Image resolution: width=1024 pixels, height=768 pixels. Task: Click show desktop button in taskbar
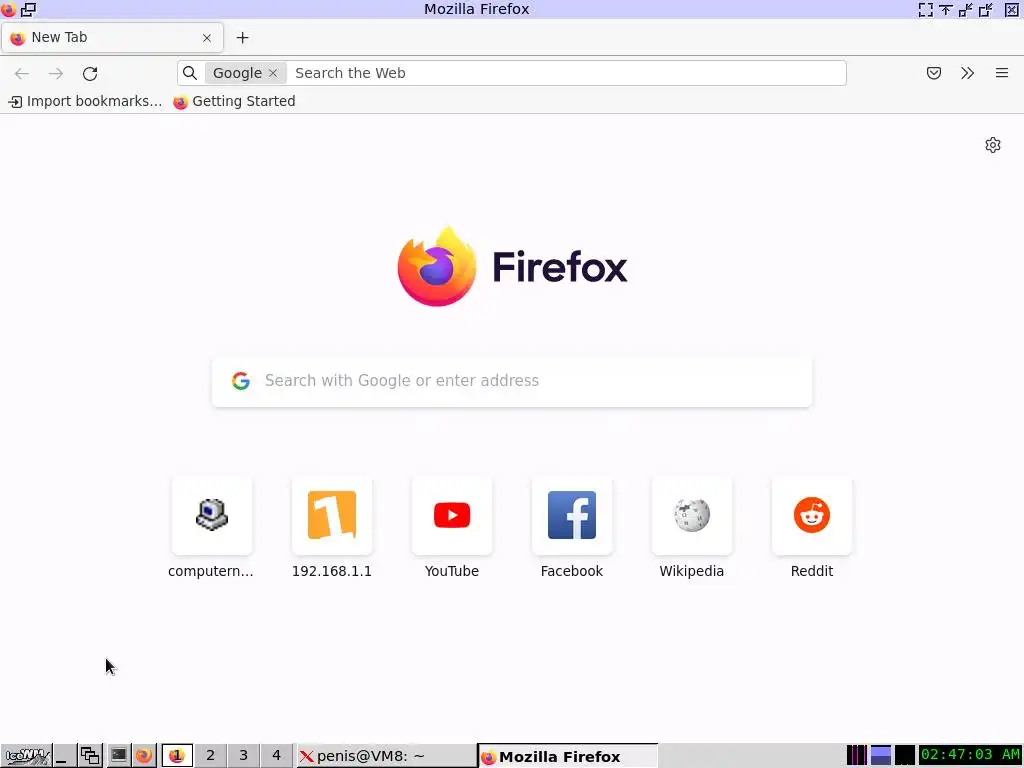pos(63,756)
